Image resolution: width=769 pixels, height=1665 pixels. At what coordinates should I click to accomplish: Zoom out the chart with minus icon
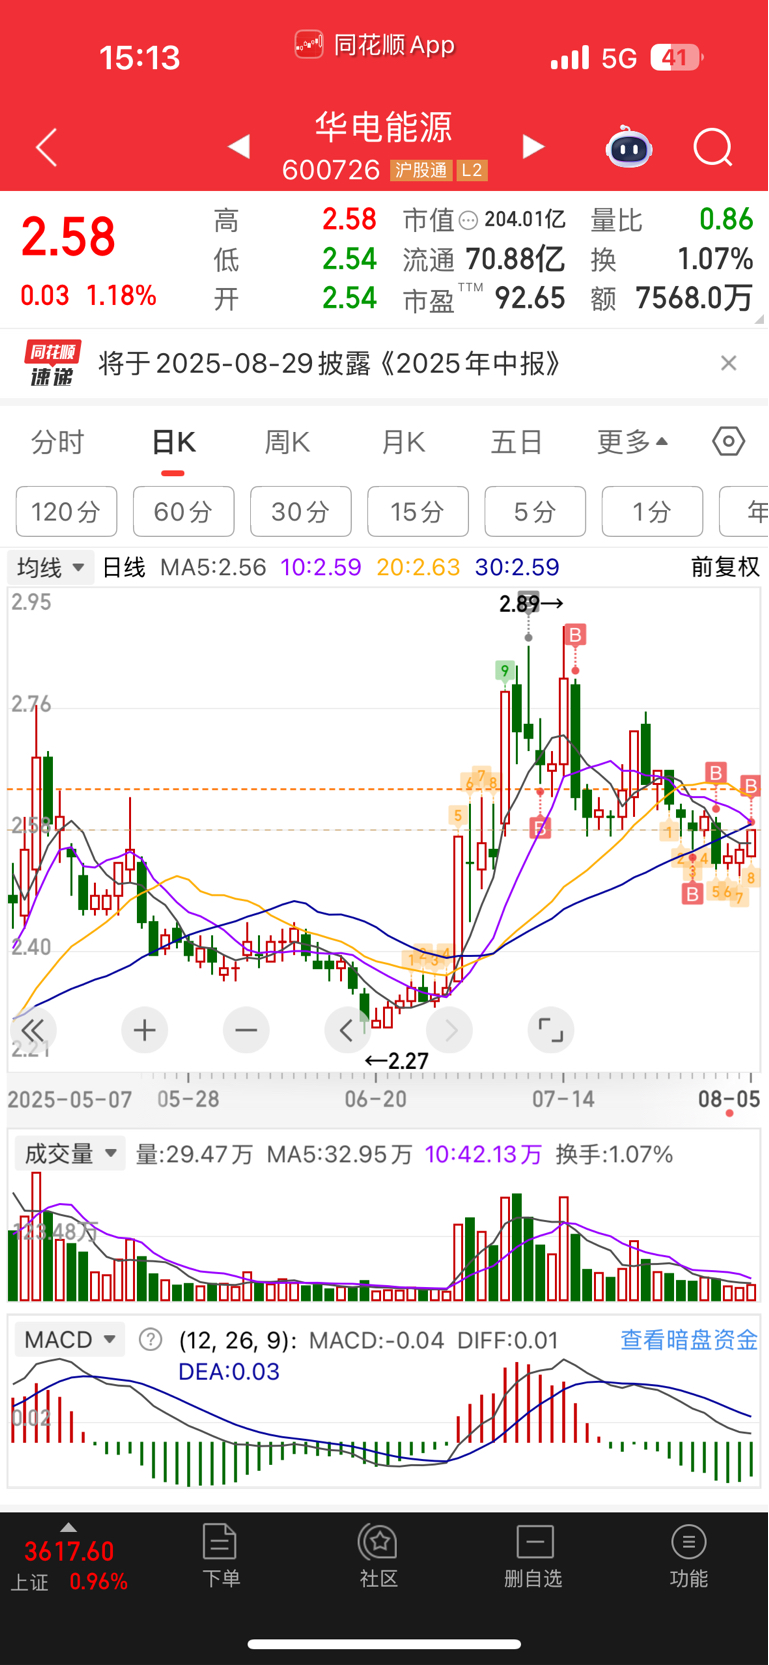point(246,1030)
